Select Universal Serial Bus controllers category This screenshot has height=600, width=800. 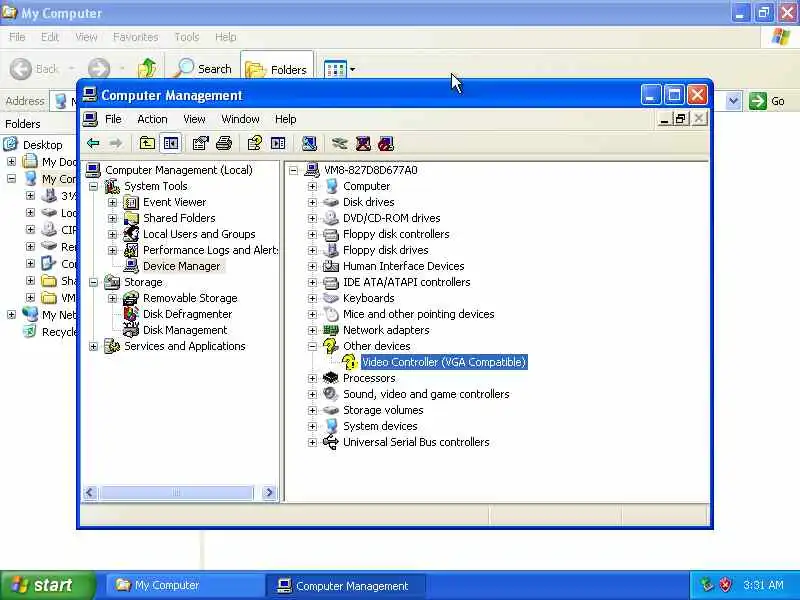(x=416, y=442)
